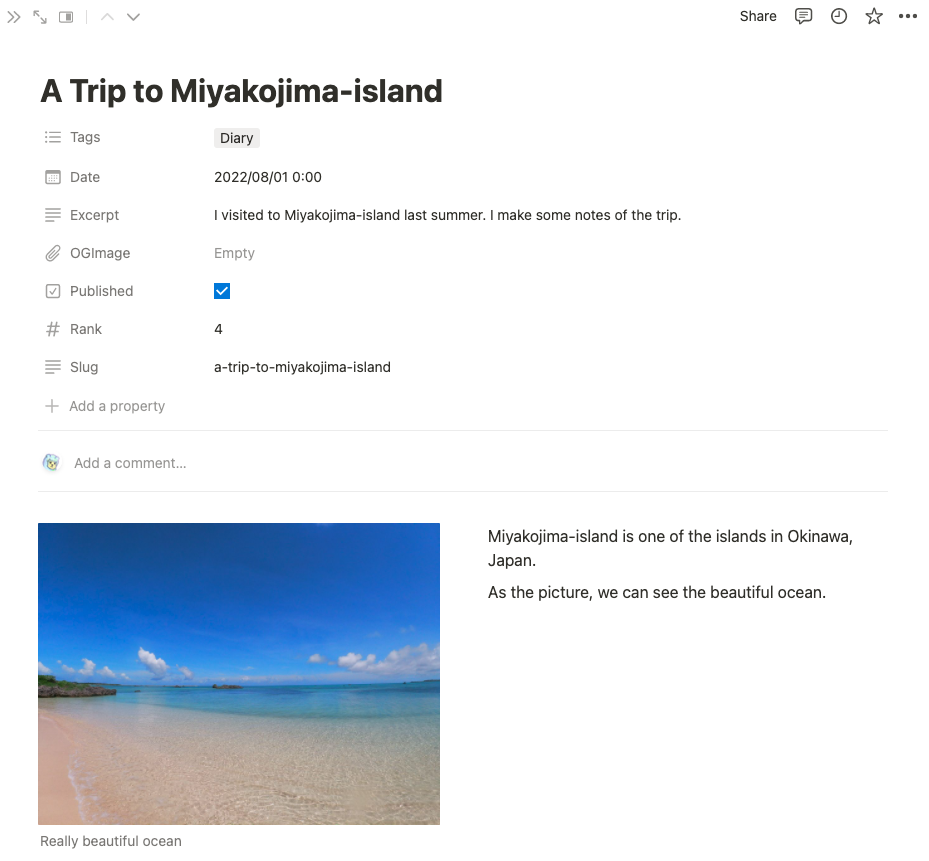Open the Published property label
Image resolution: width=929 pixels, height=861 pixels.
tap(101, 291)
